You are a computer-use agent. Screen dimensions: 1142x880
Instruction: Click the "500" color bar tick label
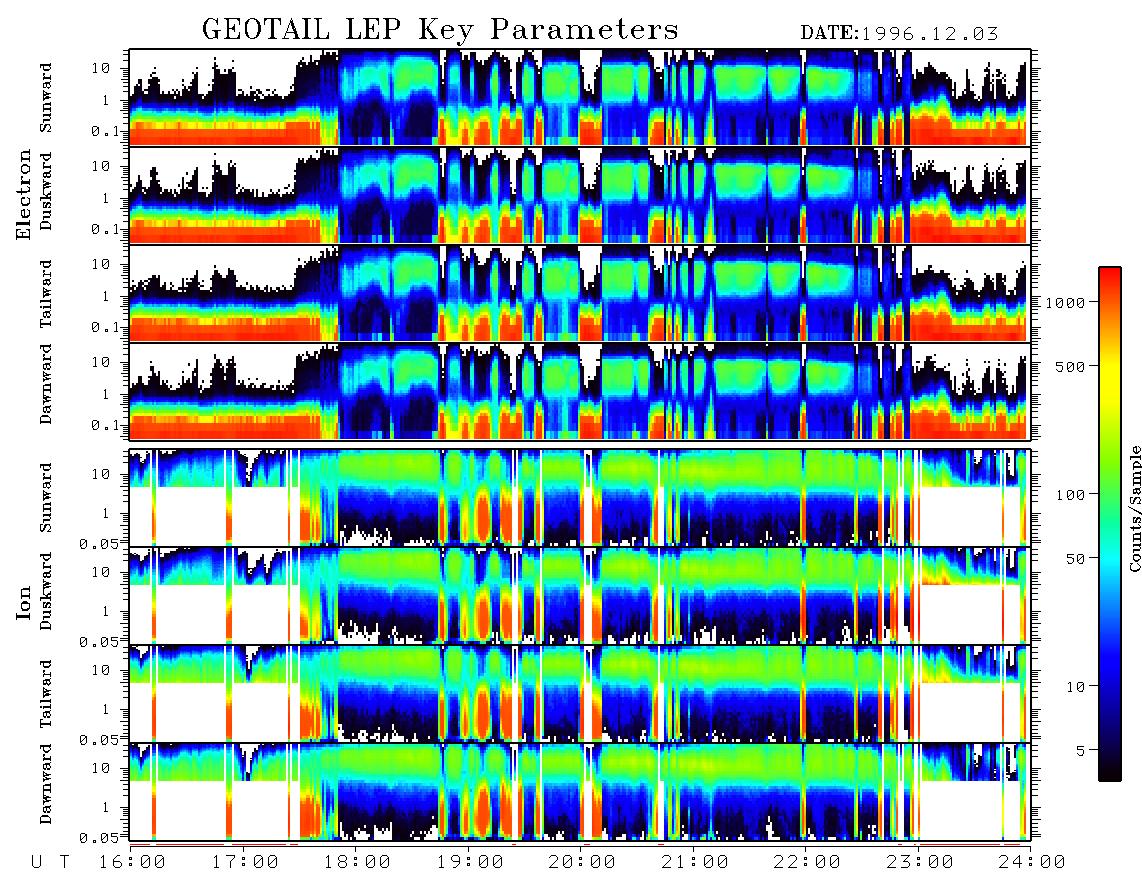click(x=1070, y=366)
